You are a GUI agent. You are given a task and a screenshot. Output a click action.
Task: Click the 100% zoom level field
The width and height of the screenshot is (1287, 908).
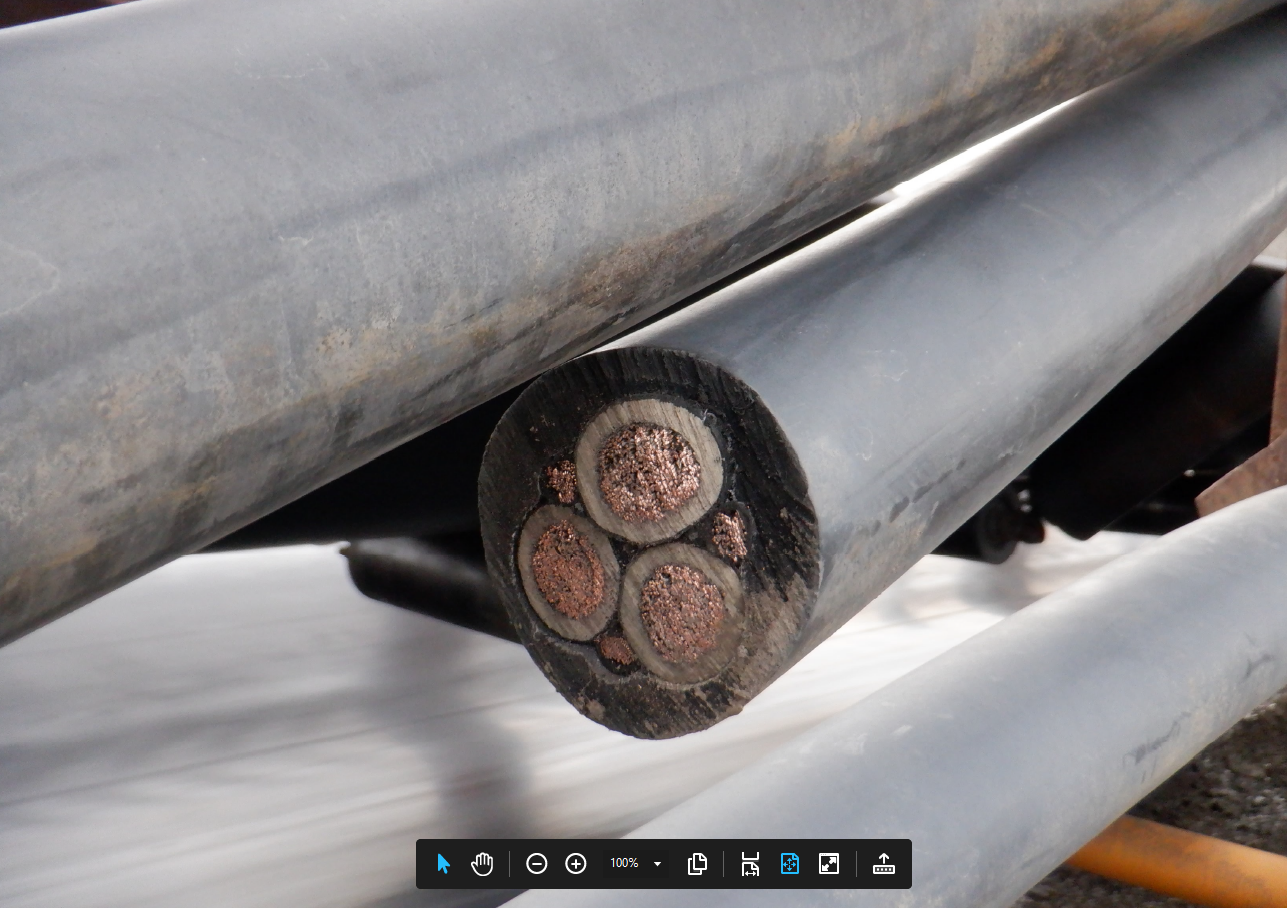click(x=624, y=863)
